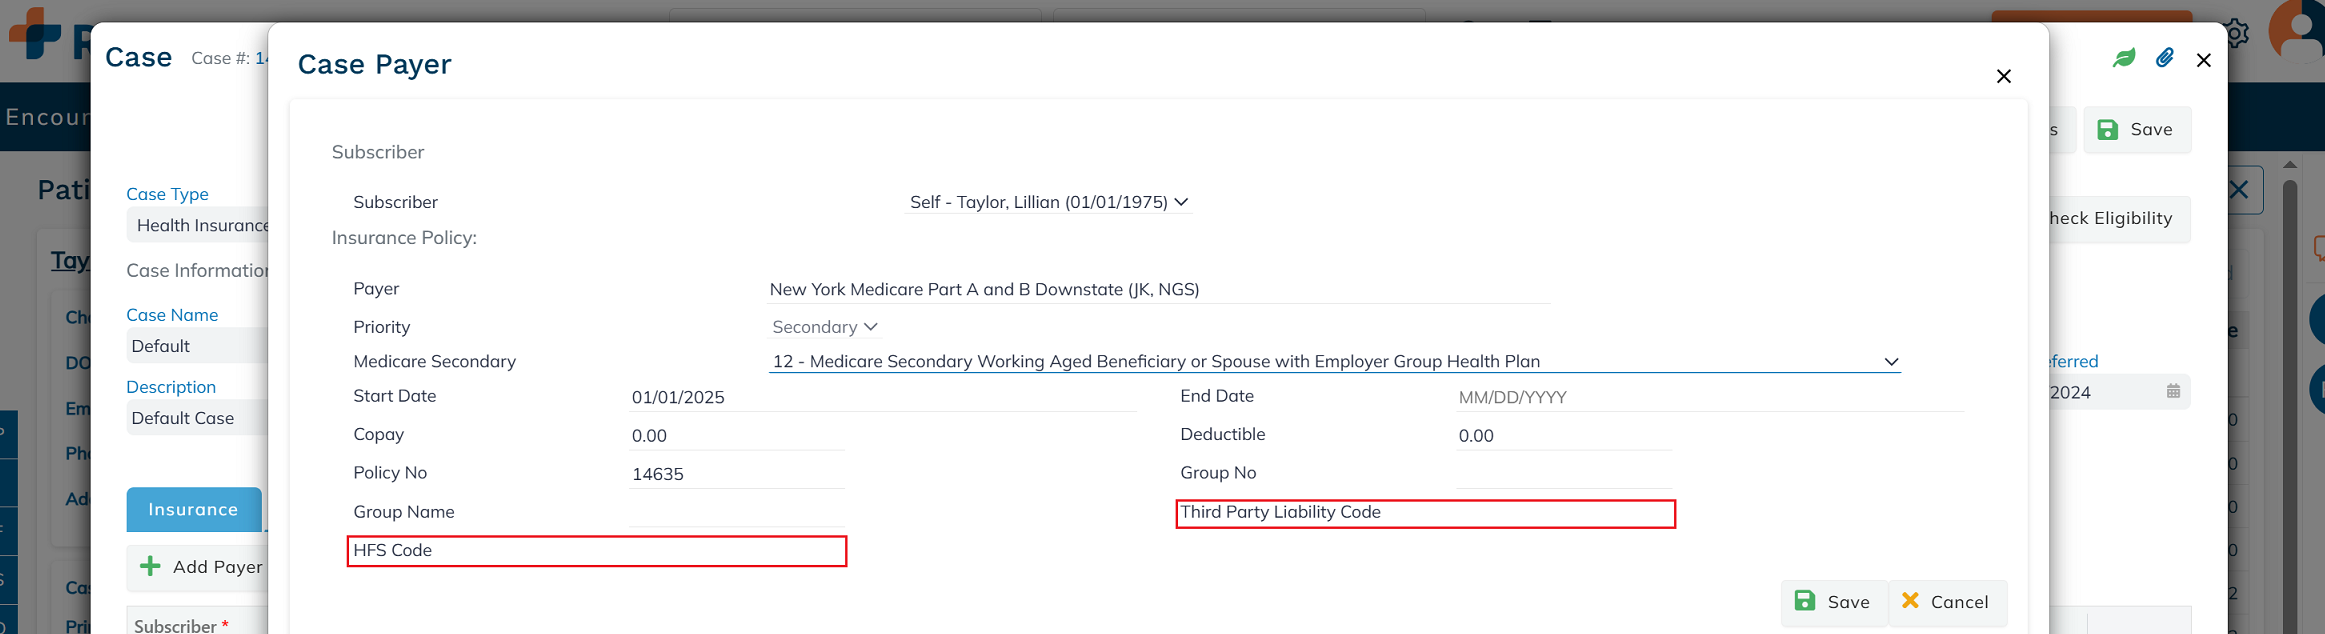The image size is (2325, 634).
Task: Click the green leaf icon
Action: [x=2124, y=58]
